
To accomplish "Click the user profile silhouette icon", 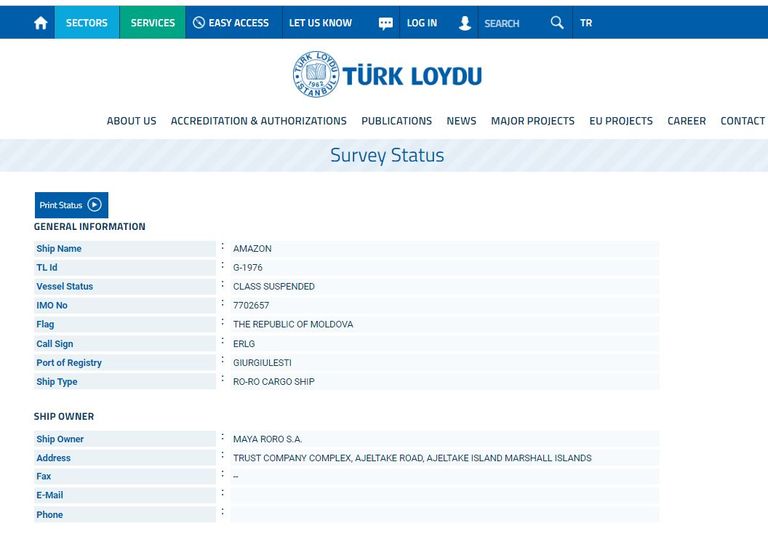I will (464, 23).
